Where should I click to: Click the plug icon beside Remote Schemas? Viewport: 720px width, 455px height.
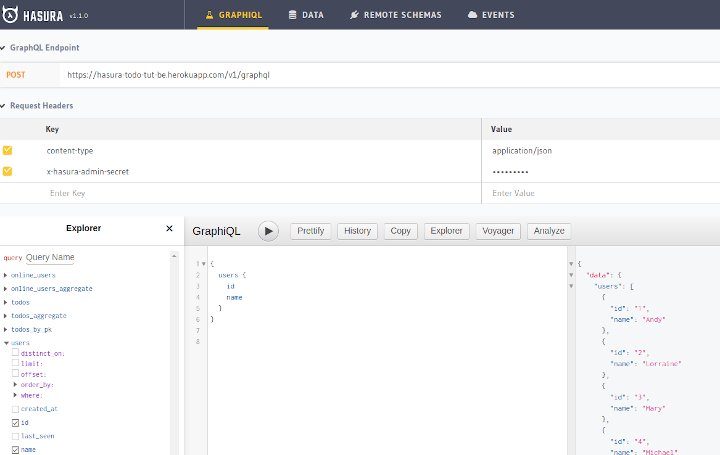coord(354,15)
